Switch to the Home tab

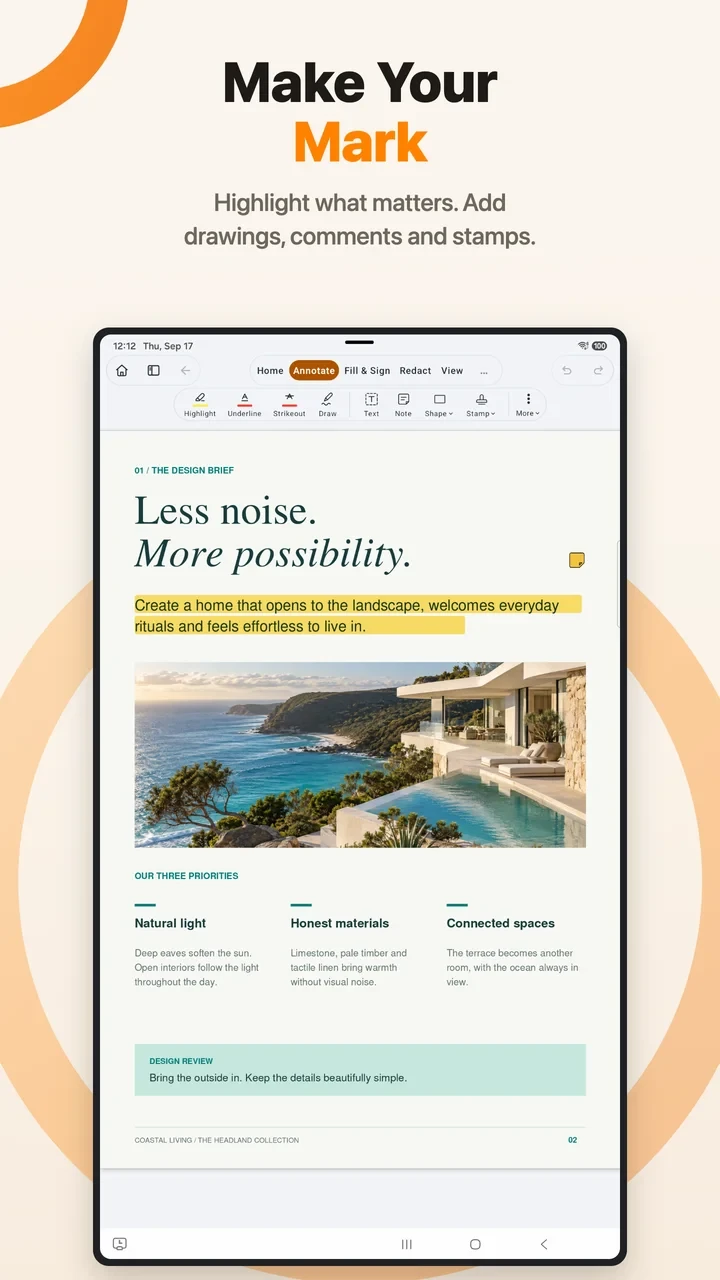pos(270,371)
